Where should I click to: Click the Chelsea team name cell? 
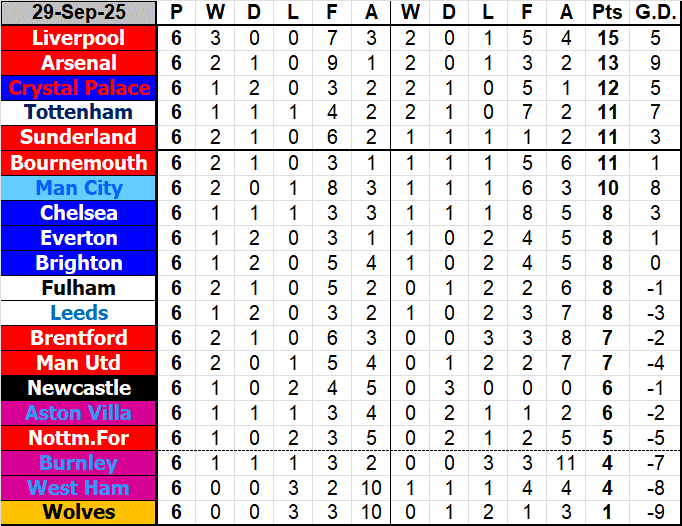point(79,213)
